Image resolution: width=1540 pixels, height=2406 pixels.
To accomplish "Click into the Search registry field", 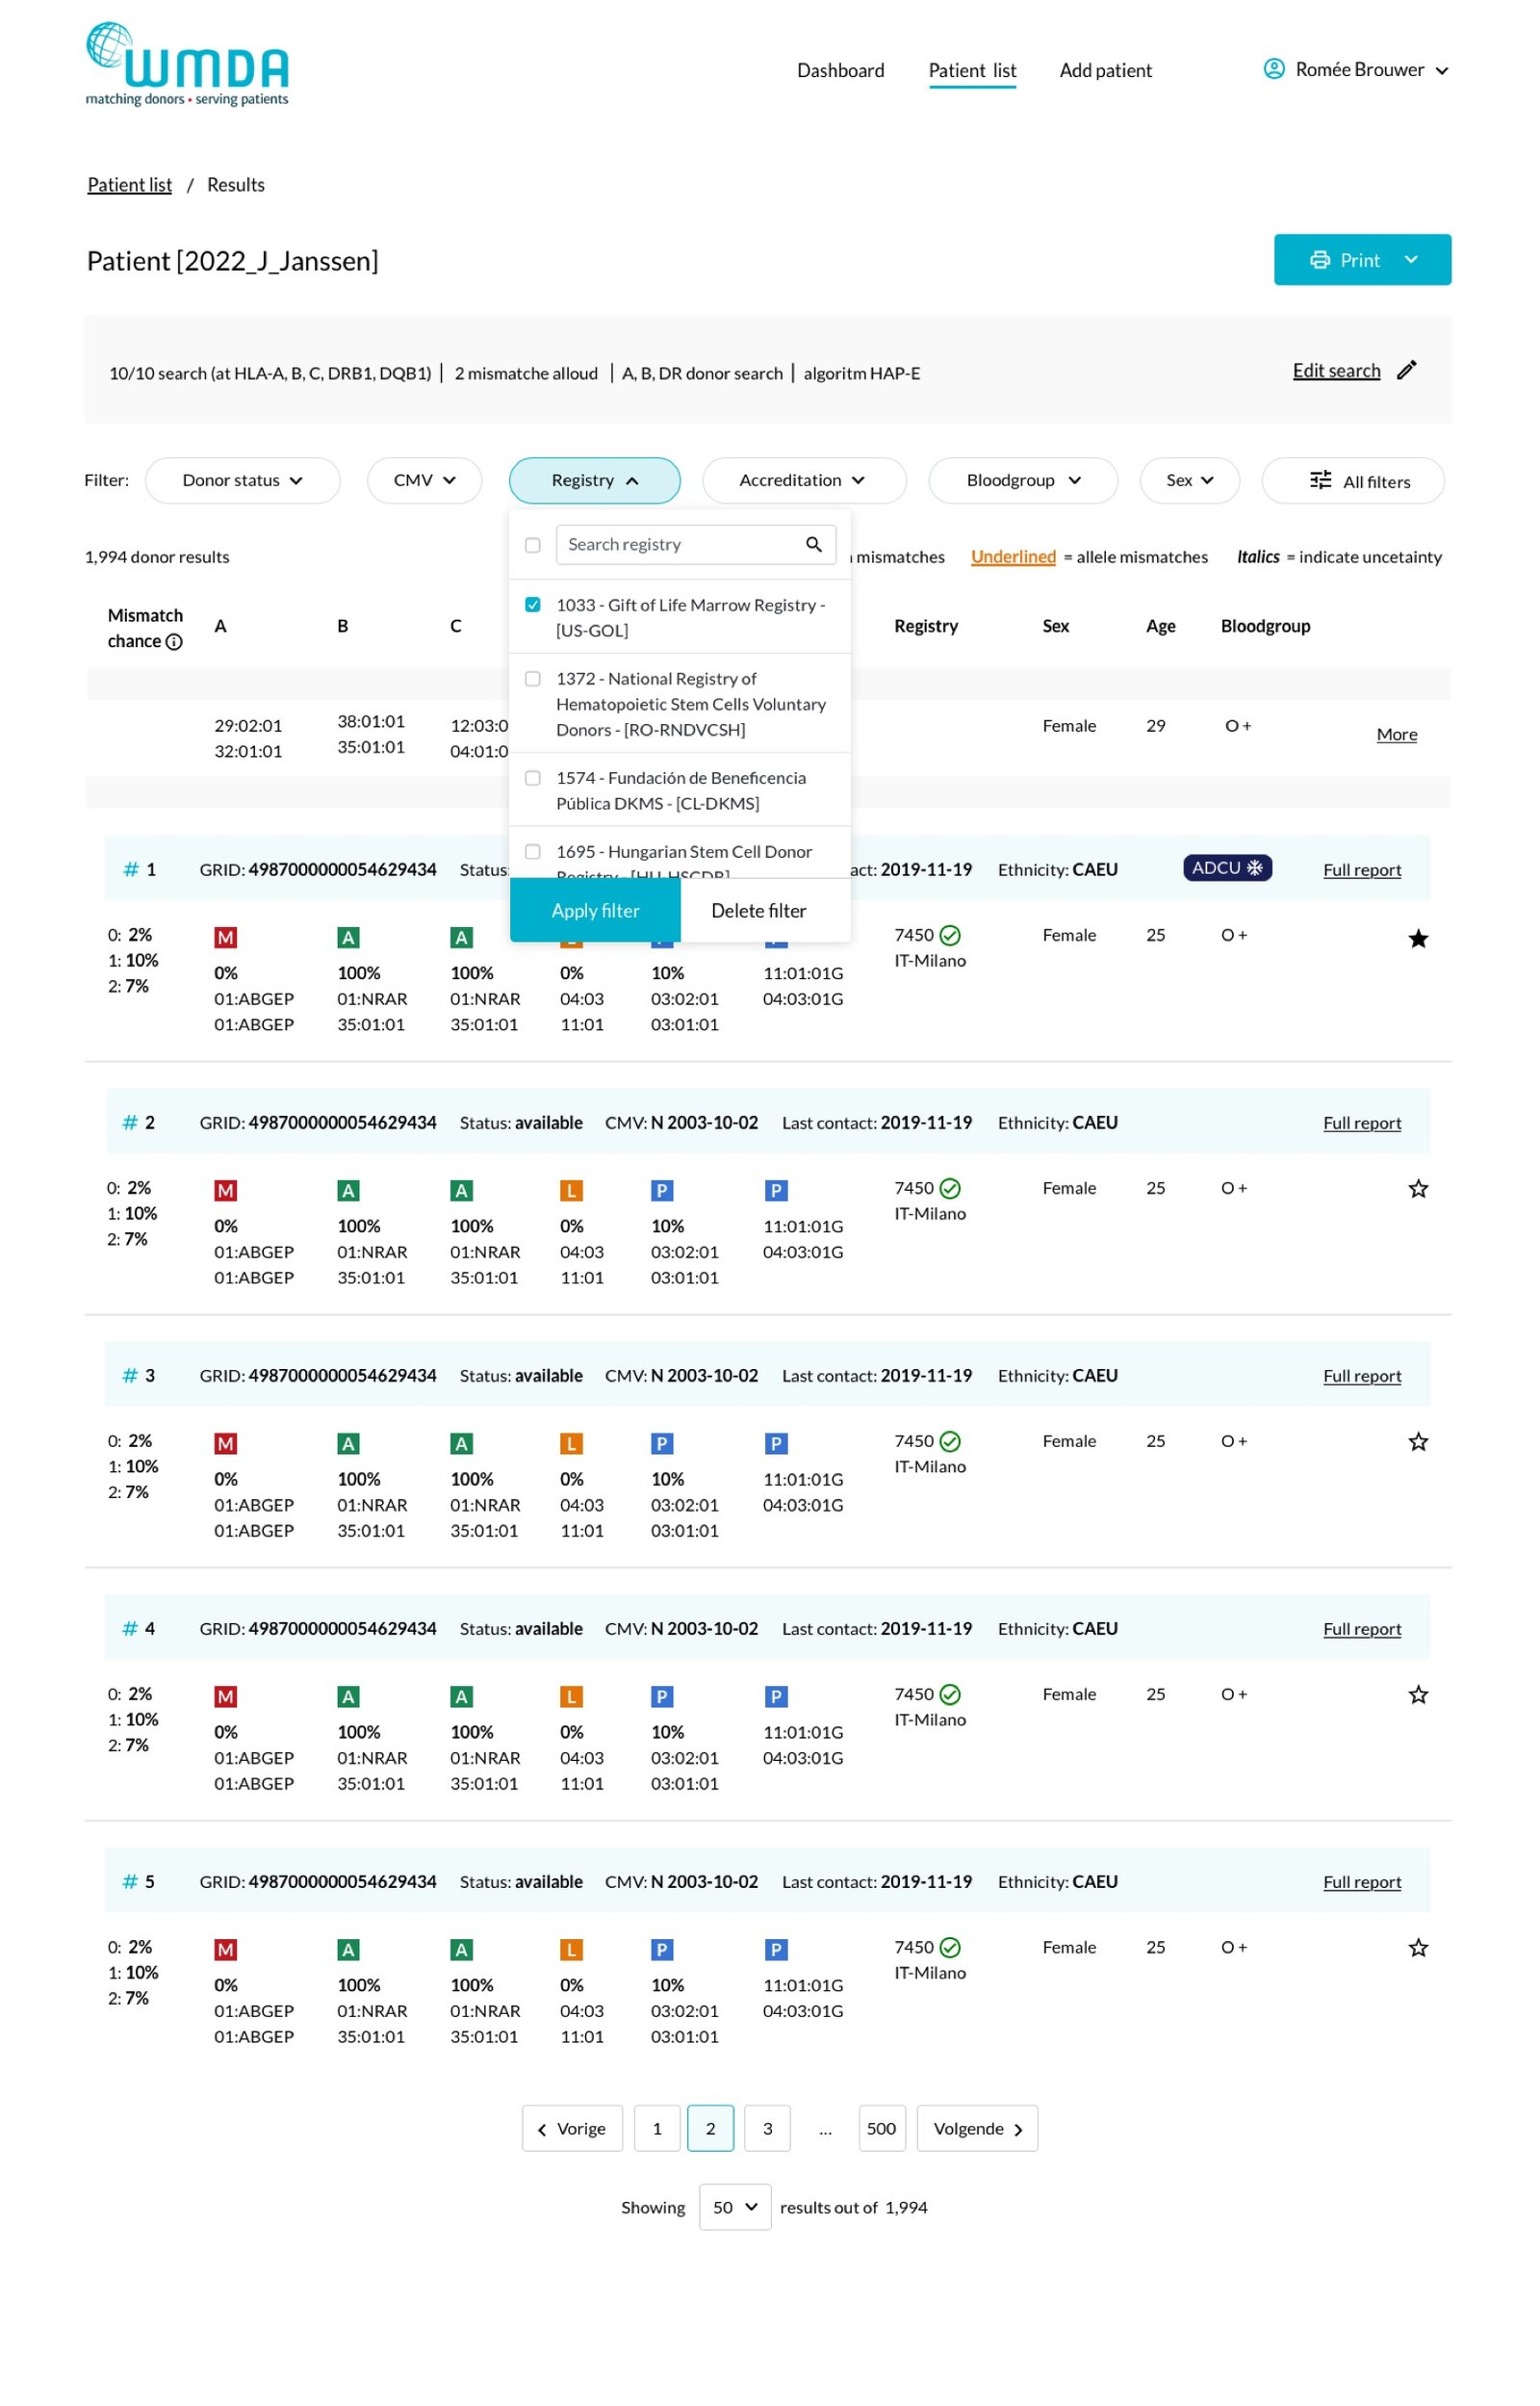I will [680, 544].
